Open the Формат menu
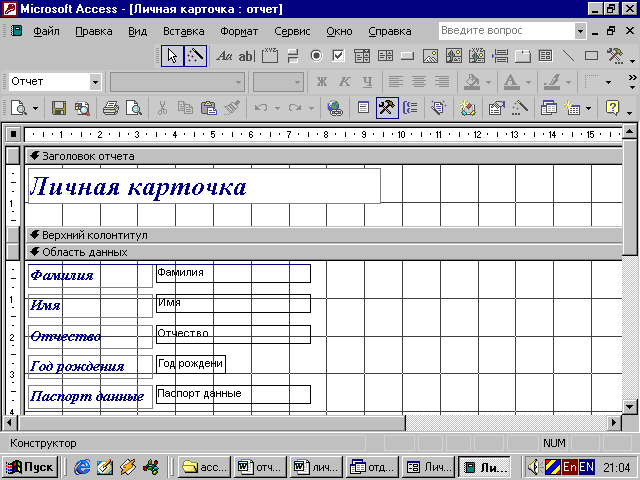 tap(239, 31)
